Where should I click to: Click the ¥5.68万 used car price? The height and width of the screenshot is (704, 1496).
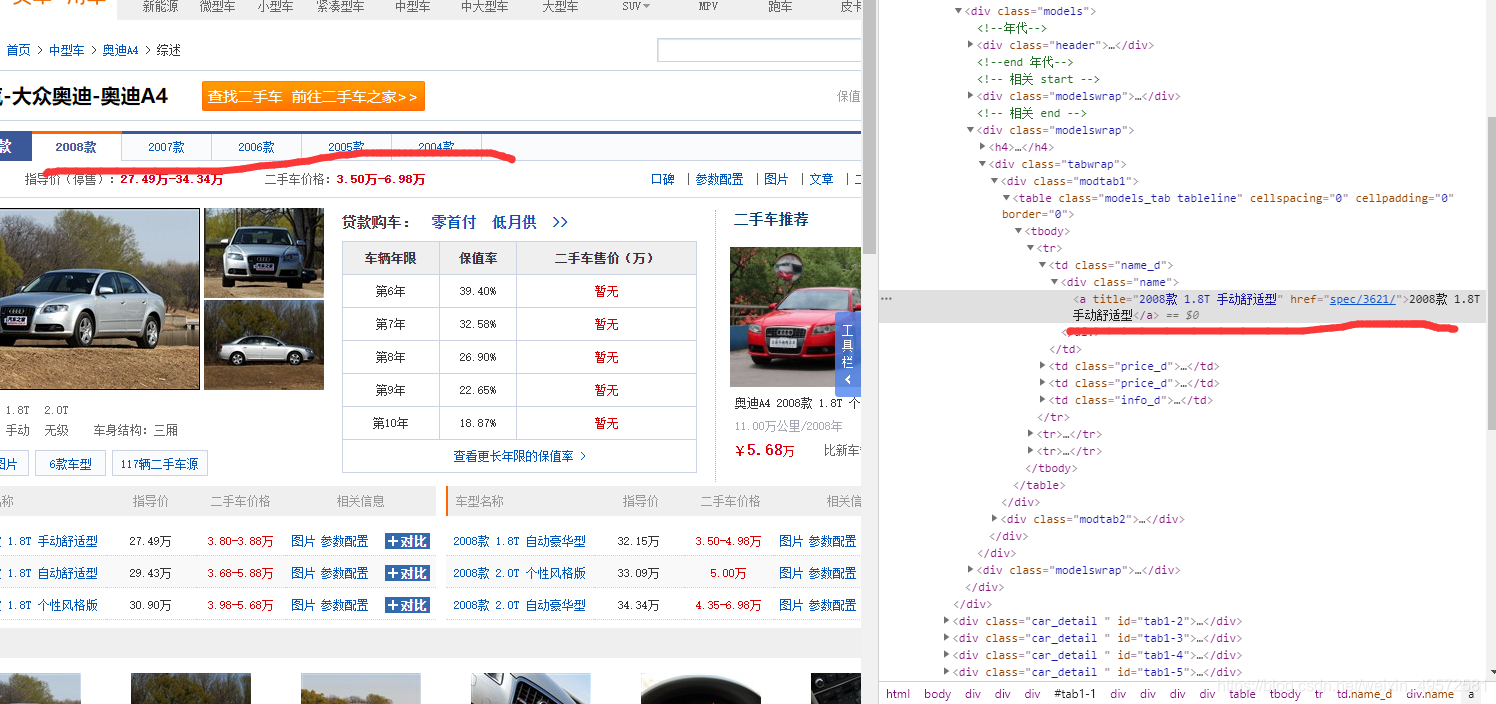coord(765,450)
